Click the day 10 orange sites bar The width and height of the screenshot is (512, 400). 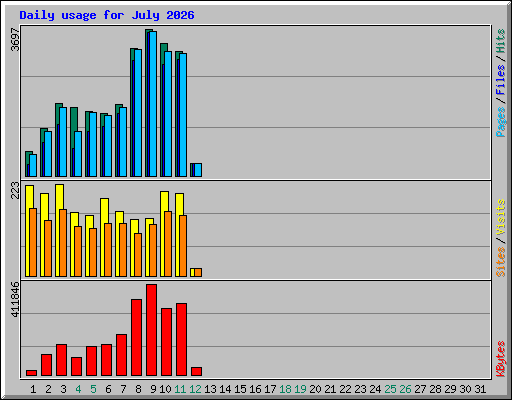coord(168,244)
